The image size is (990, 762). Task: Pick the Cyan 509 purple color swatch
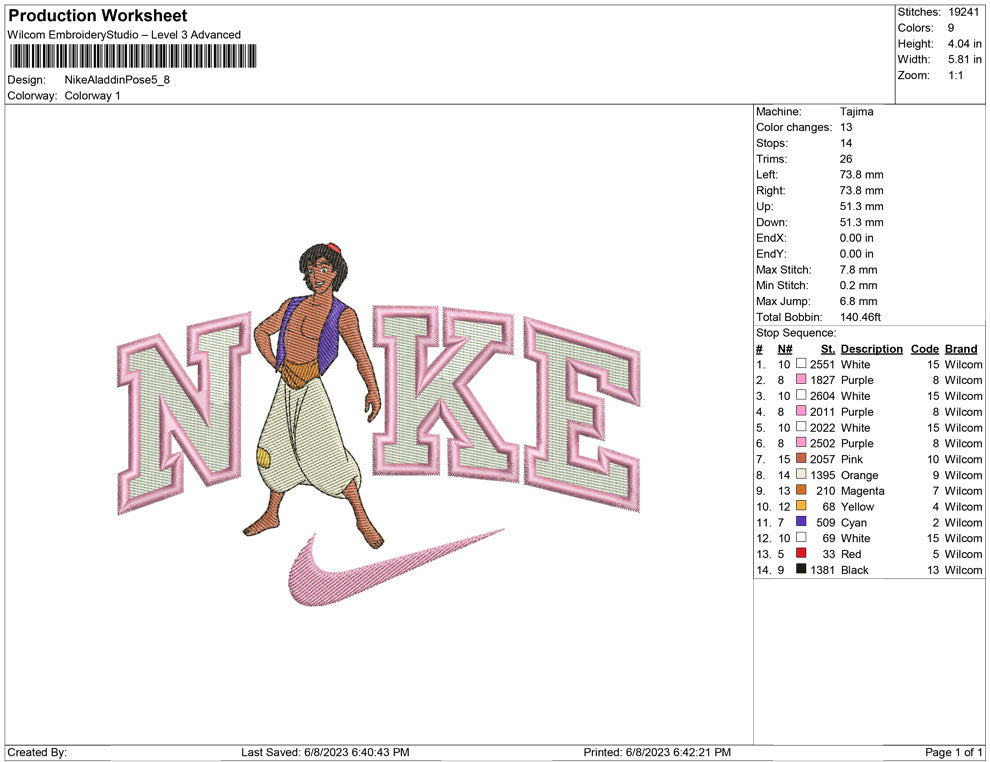[x=801, y=522]
